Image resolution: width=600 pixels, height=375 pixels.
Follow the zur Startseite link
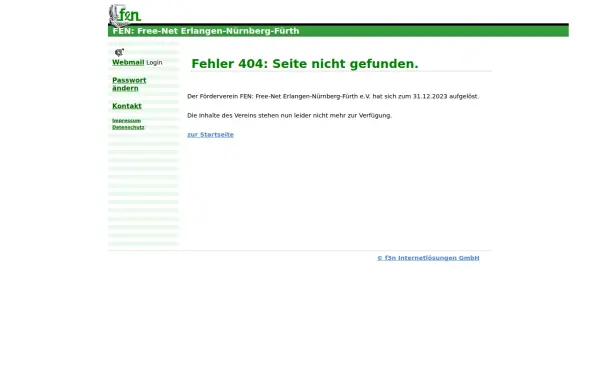(210, 135)
